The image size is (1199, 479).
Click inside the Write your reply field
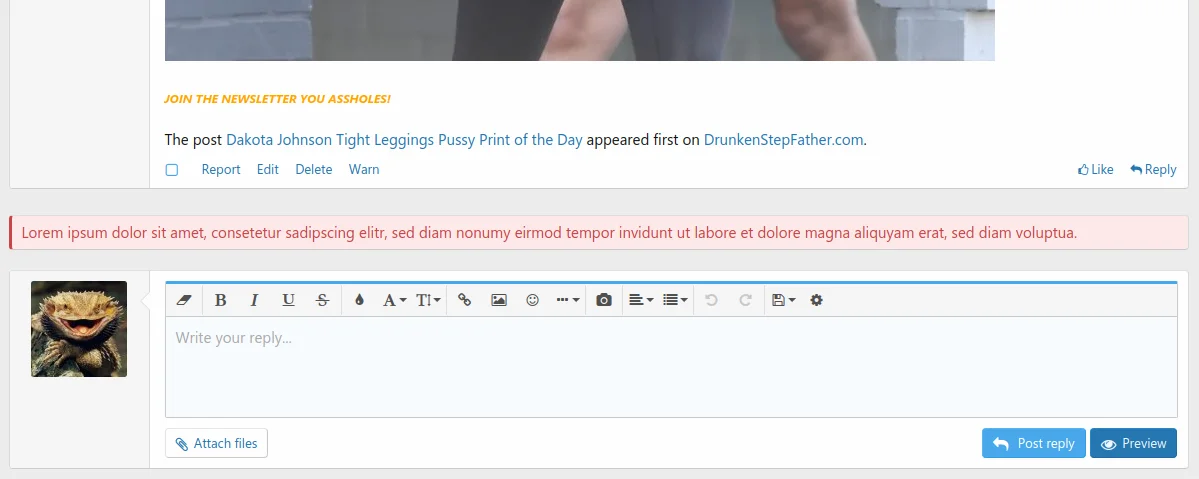tap(670, 366)
